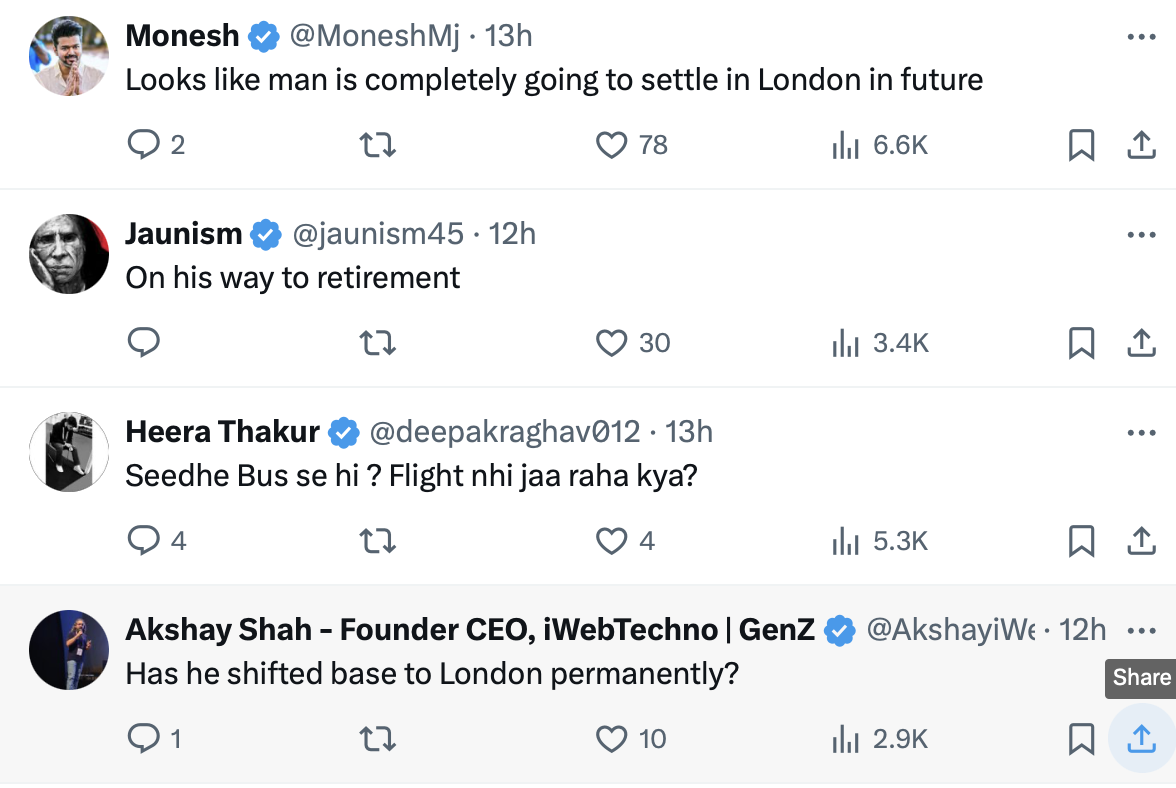Open Monesh's profile picture
Image resolution: width=1176 pixels, height=788 pixels.
pyautogui.click(x=69, y=56)
